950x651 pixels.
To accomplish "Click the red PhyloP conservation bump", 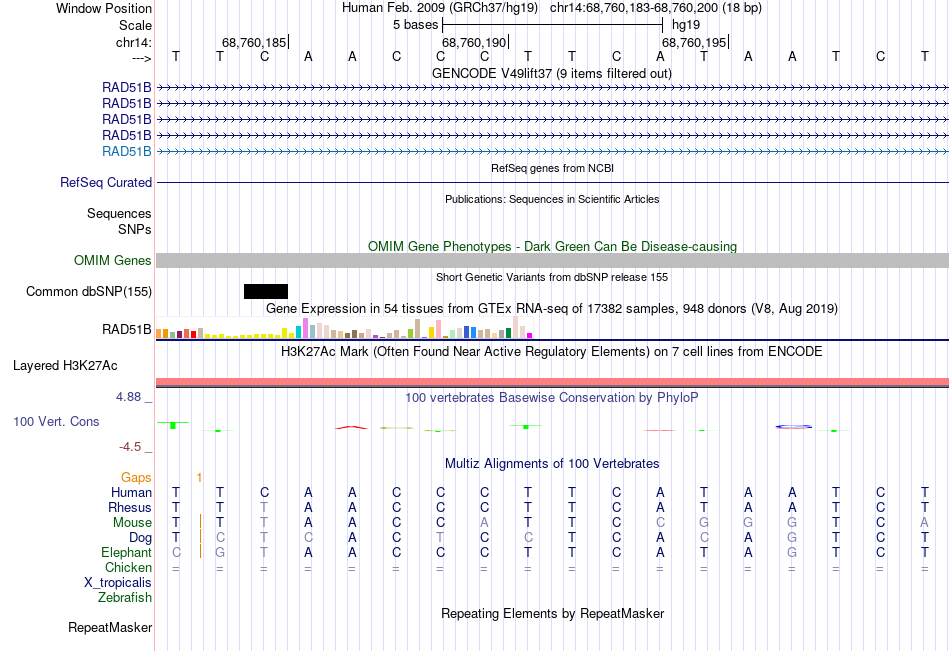I will pyautogui.click(x=351, y=427).
